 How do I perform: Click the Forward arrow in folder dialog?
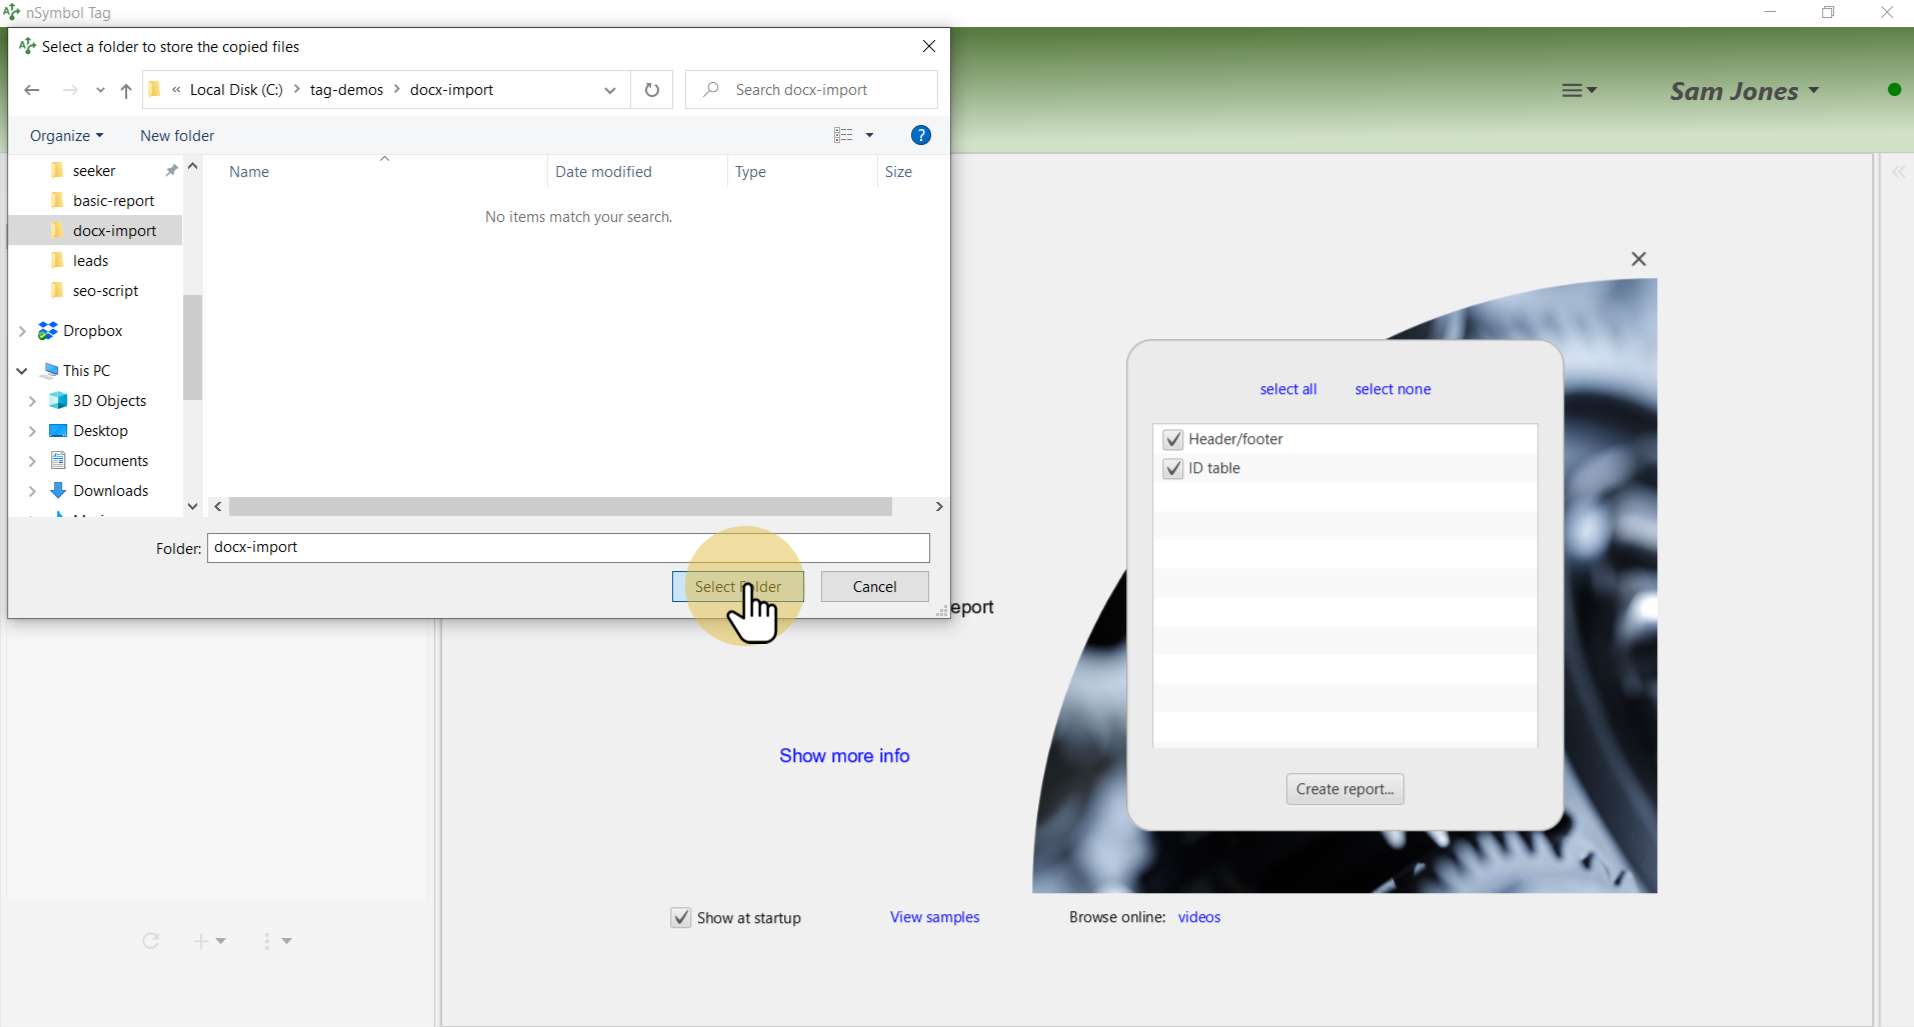tap(70, 90)
